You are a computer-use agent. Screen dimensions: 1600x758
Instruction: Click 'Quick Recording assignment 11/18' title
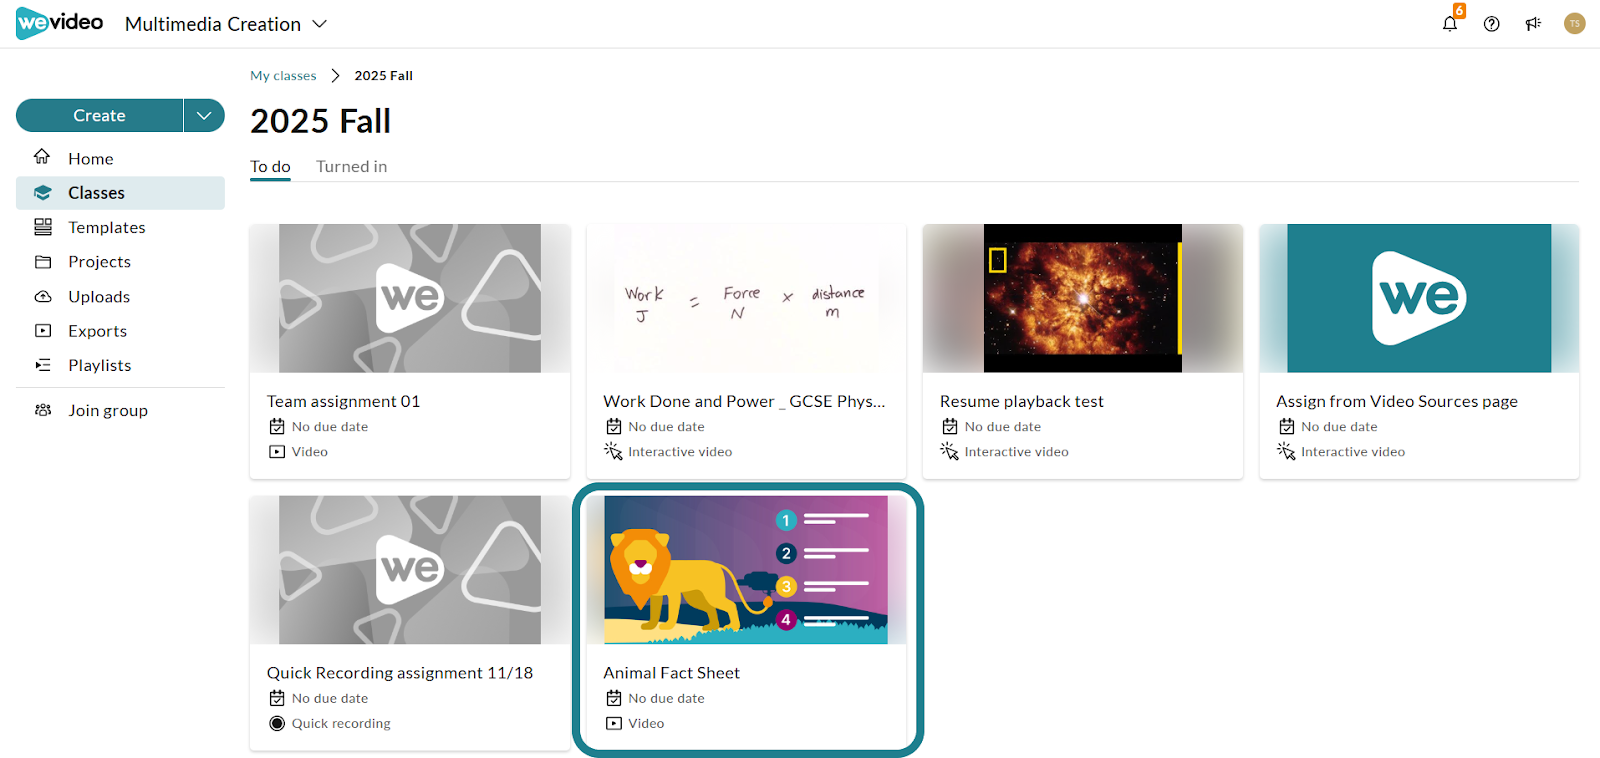(400, 673)
